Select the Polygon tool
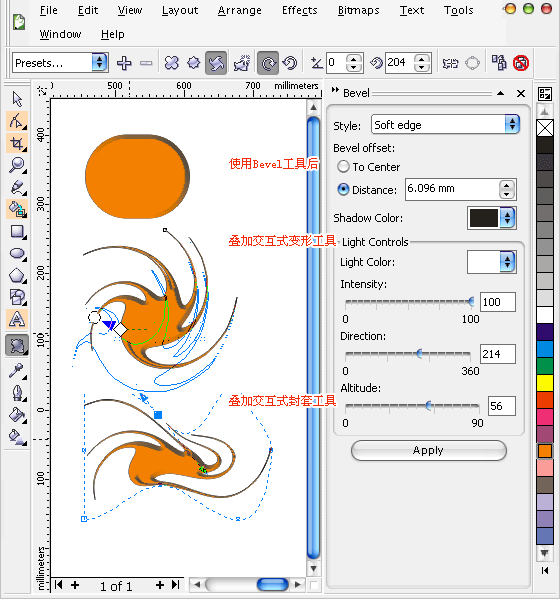The width and height of the screenshot is (560, 599). pyautogui.click(x=17, y=275)
